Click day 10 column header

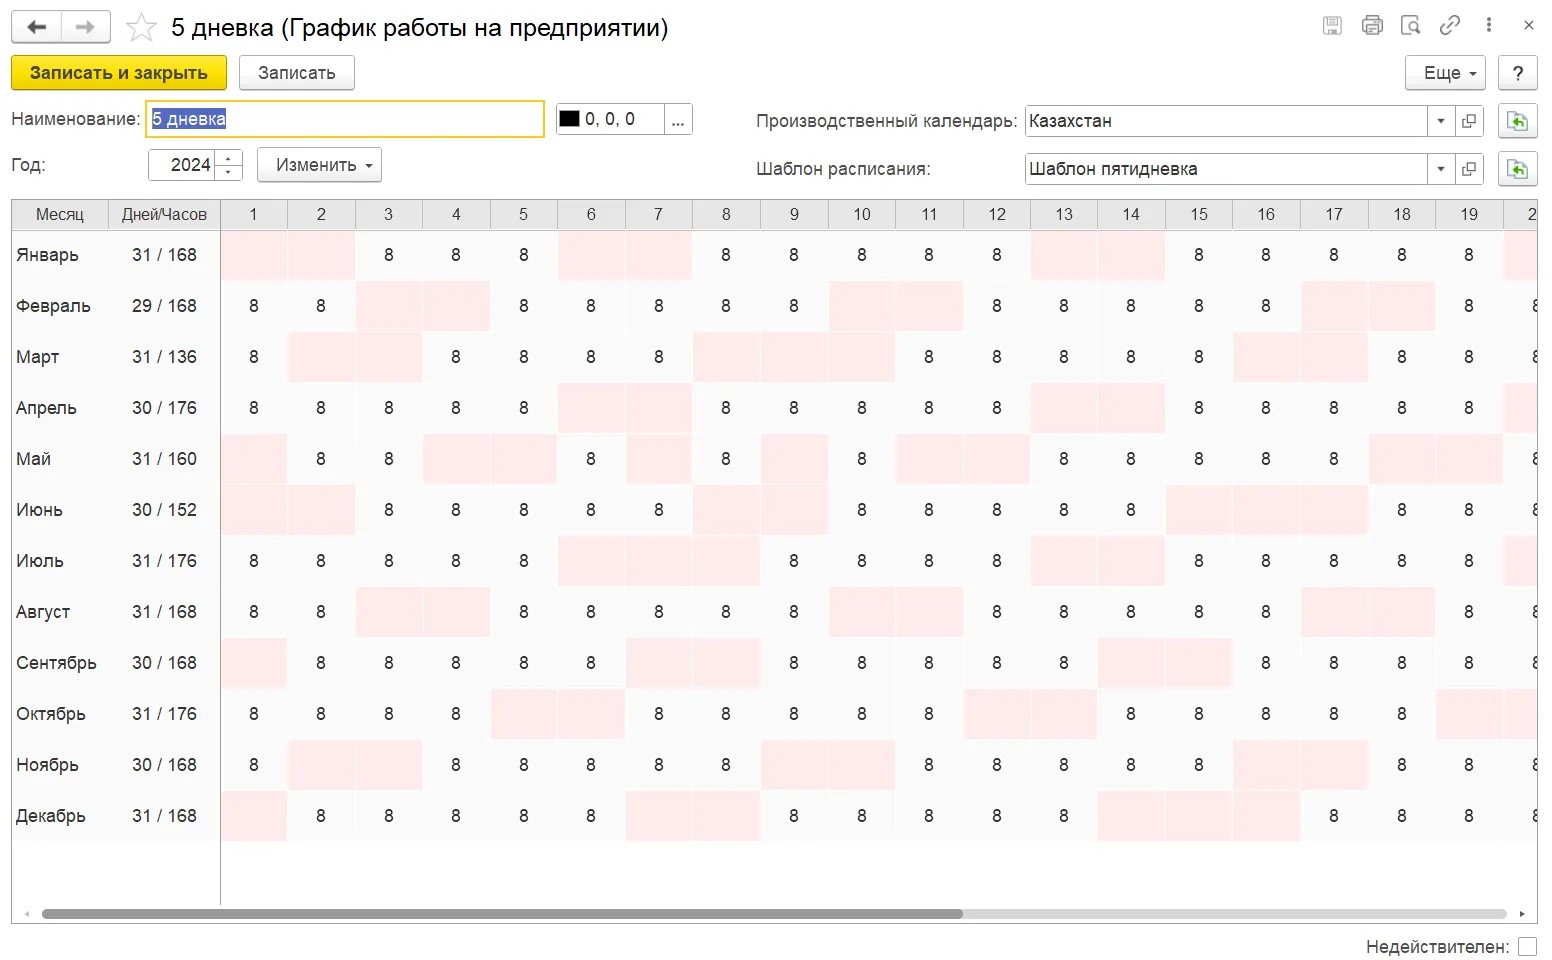862,214
